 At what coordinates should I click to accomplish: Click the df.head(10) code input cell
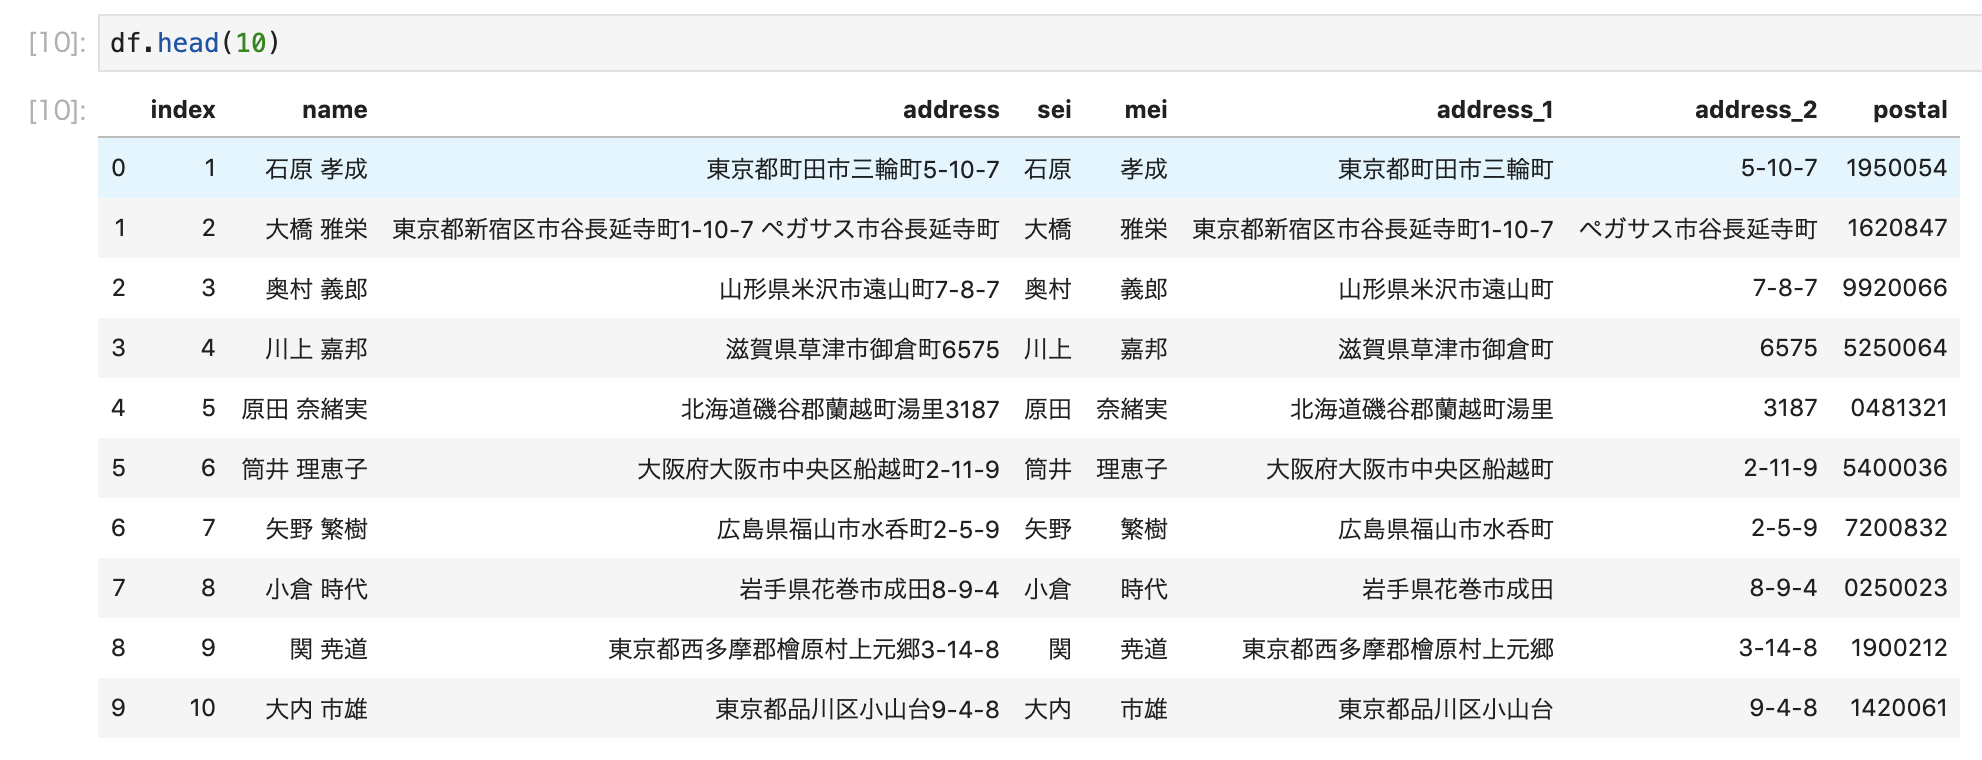tap(1040, 43)
